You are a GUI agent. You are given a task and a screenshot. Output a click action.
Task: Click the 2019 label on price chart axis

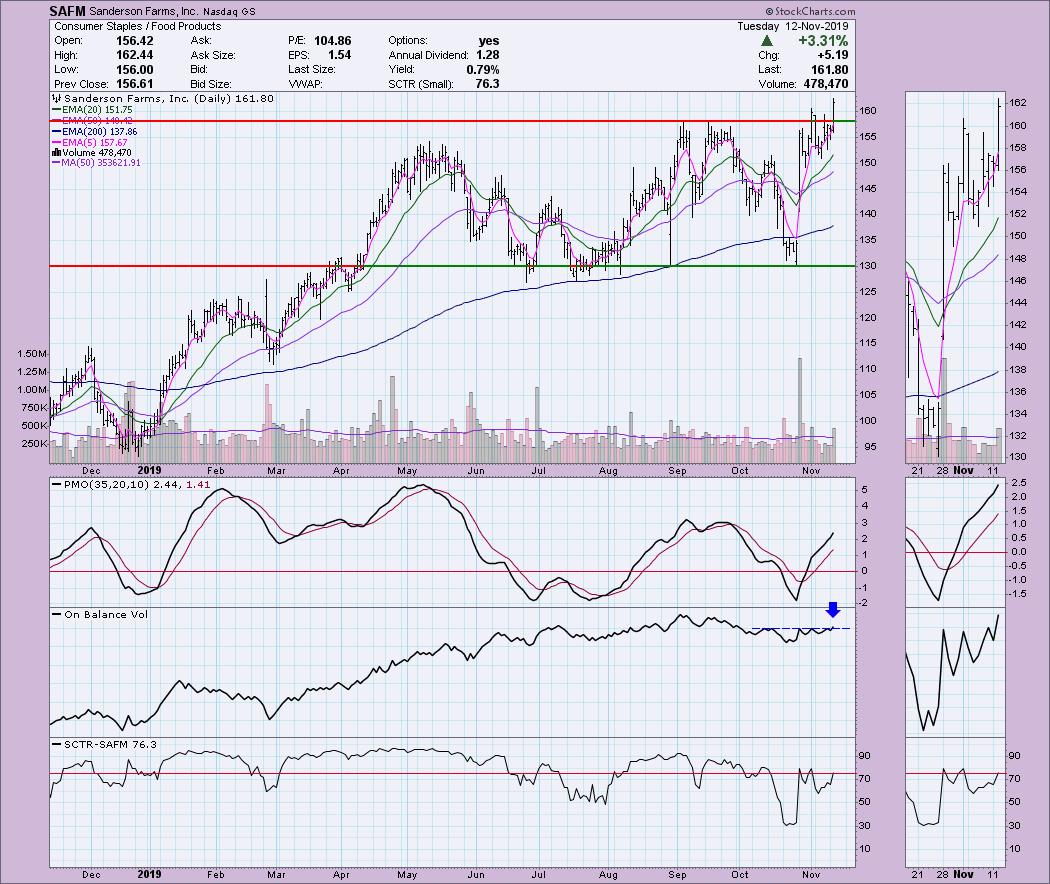[149, 470]
